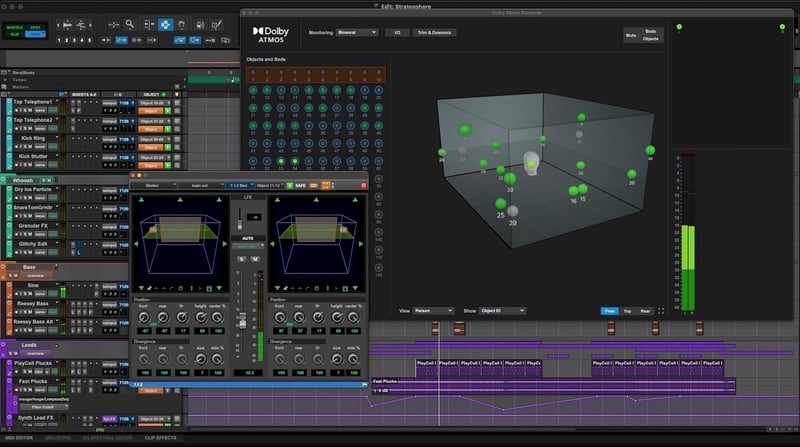Switch to the Rear view tab

[645, 311]
